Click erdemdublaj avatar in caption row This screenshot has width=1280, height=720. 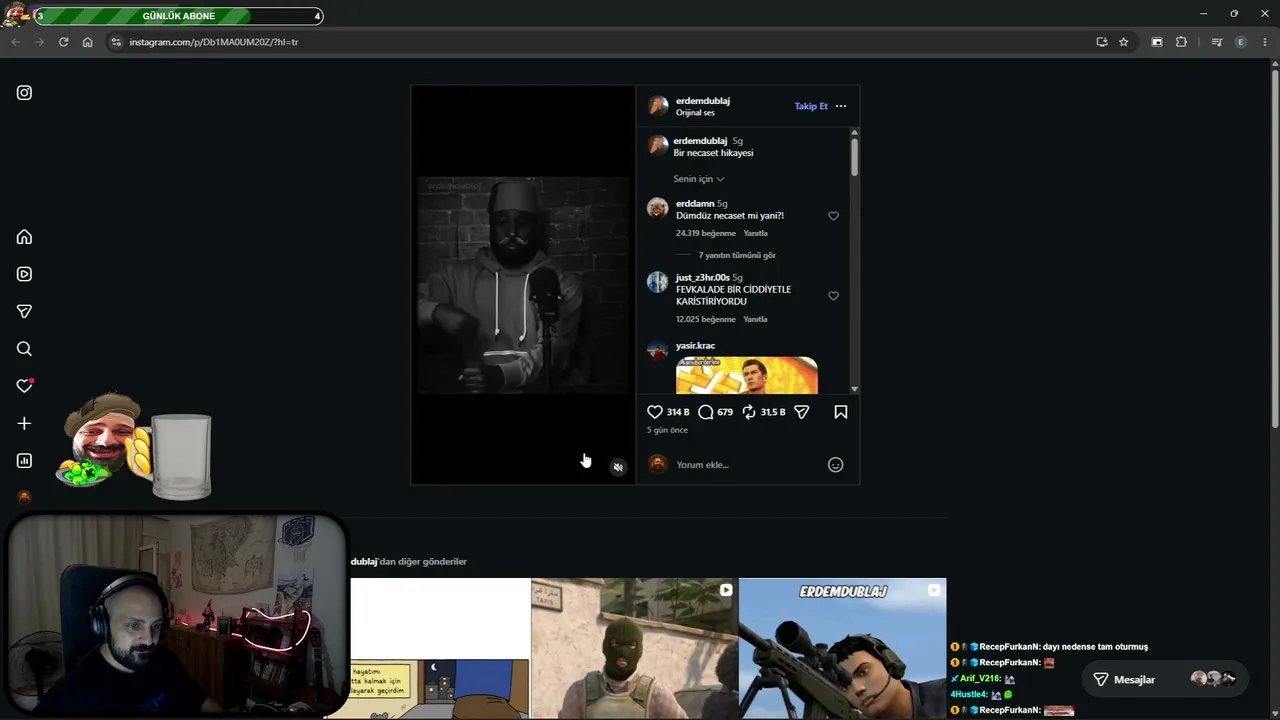[658, 146]
